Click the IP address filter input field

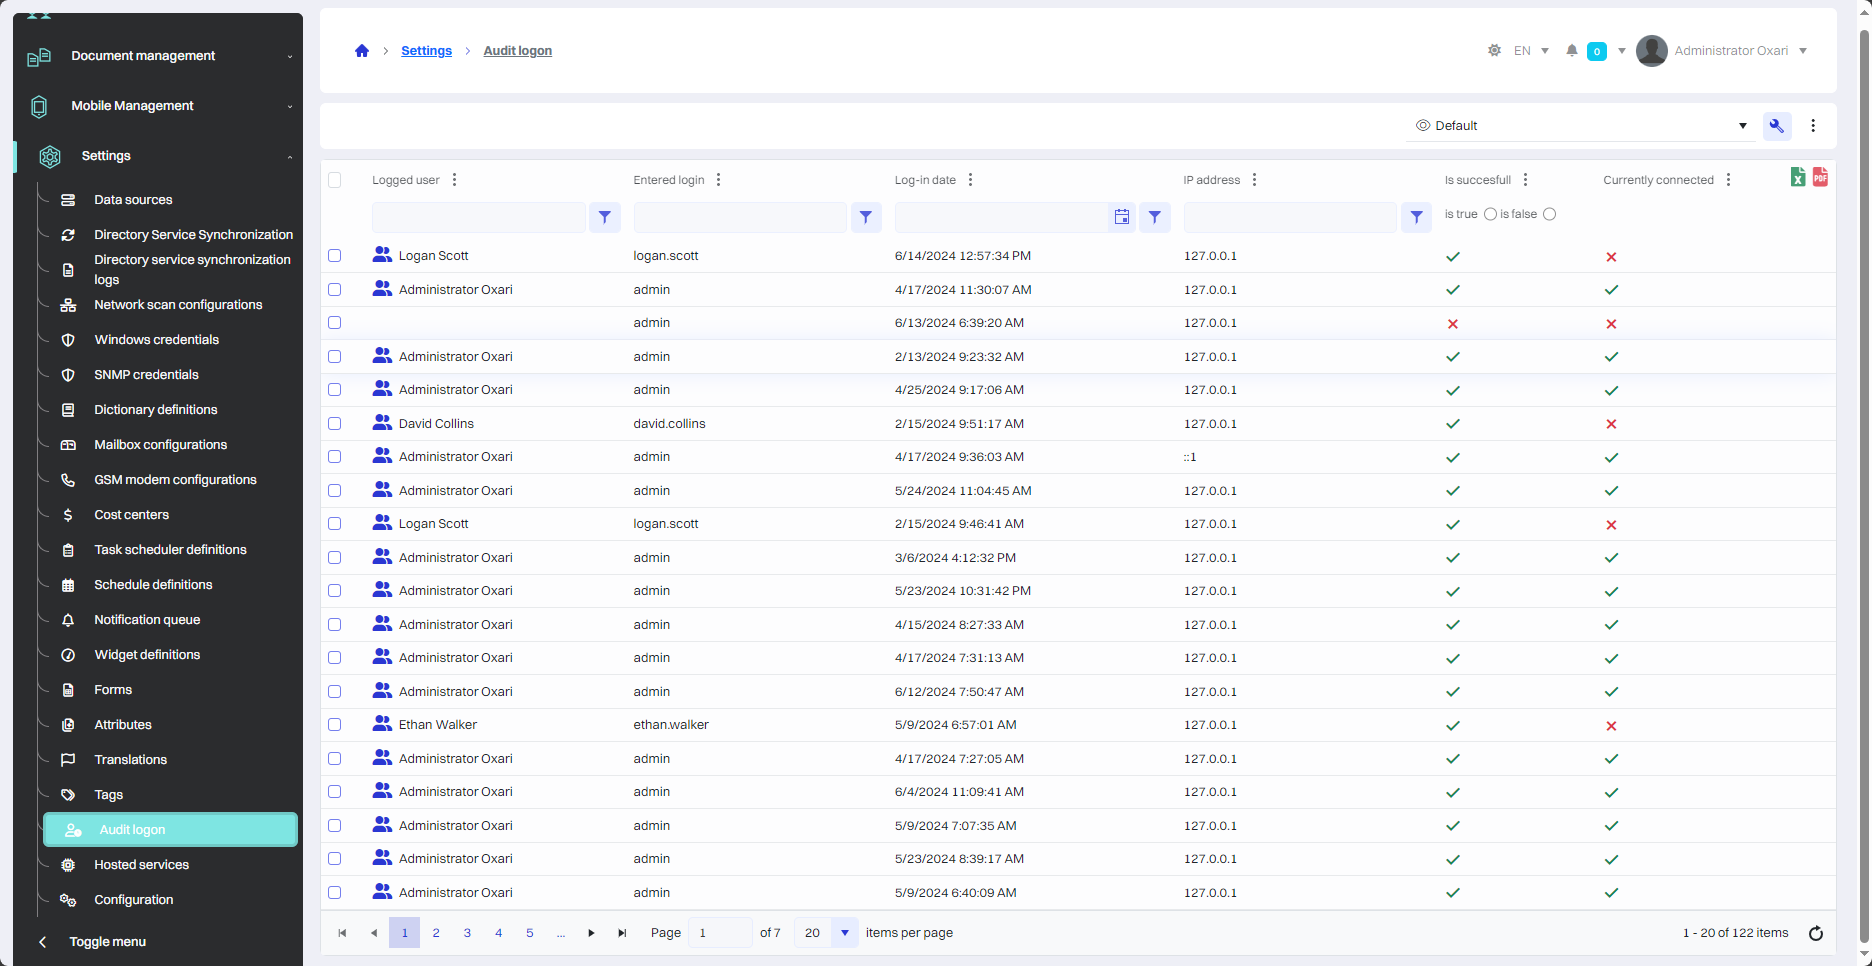(1290, 217)
